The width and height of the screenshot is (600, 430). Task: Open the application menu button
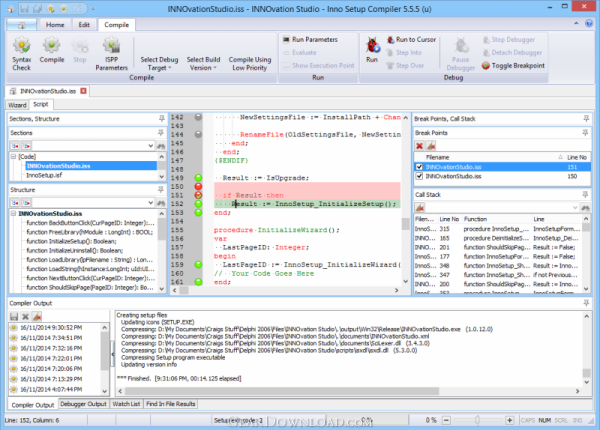point(21,25)
